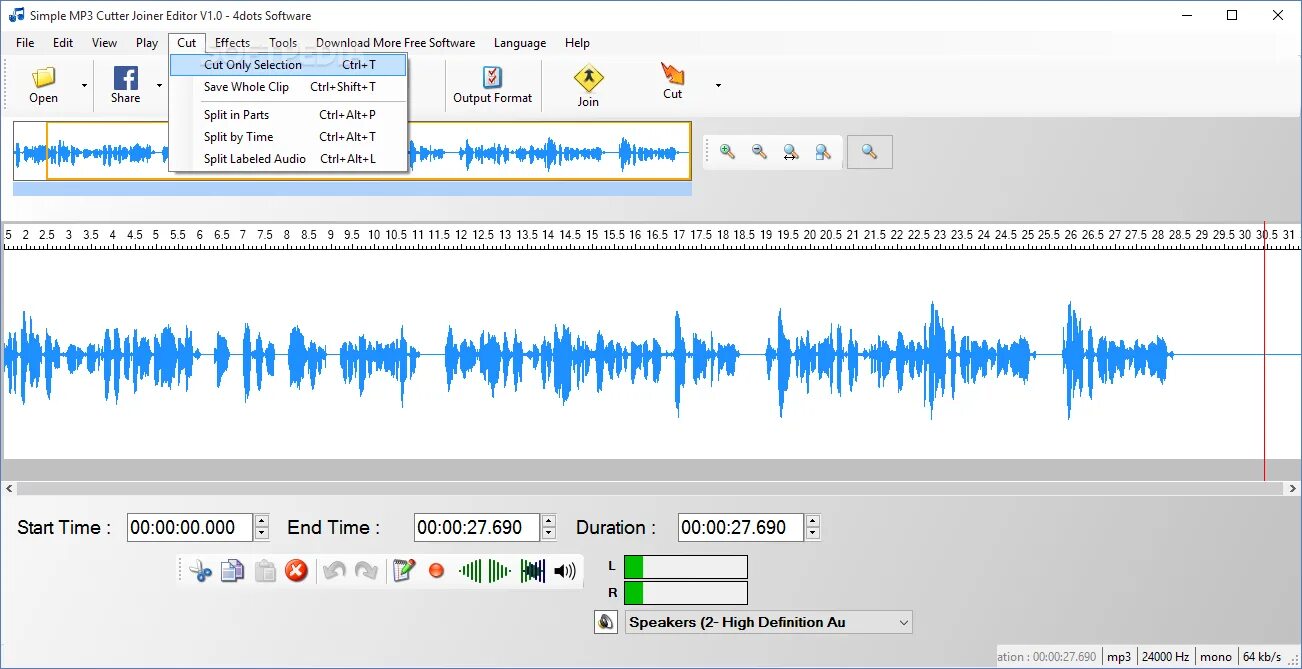The image size is (1302, 669).
Task: Click the horizontal scrollbar right arrow
Action: [1292, 489]
